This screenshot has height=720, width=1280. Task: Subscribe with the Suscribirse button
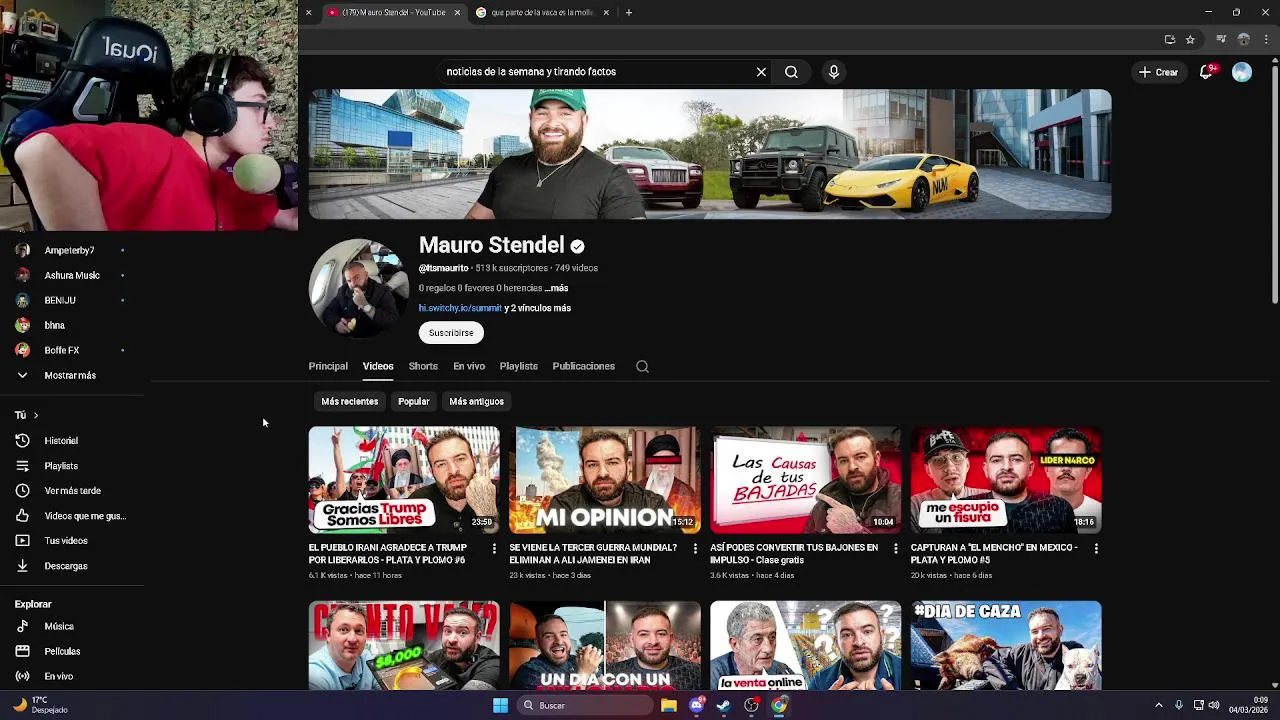(x=451, y=333)
